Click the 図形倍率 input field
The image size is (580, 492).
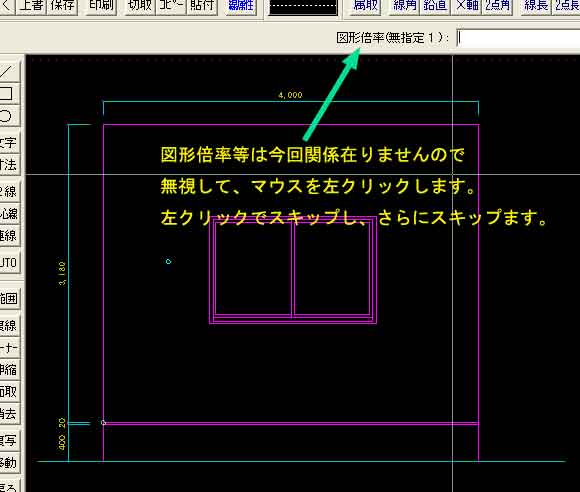coord(518,38)
